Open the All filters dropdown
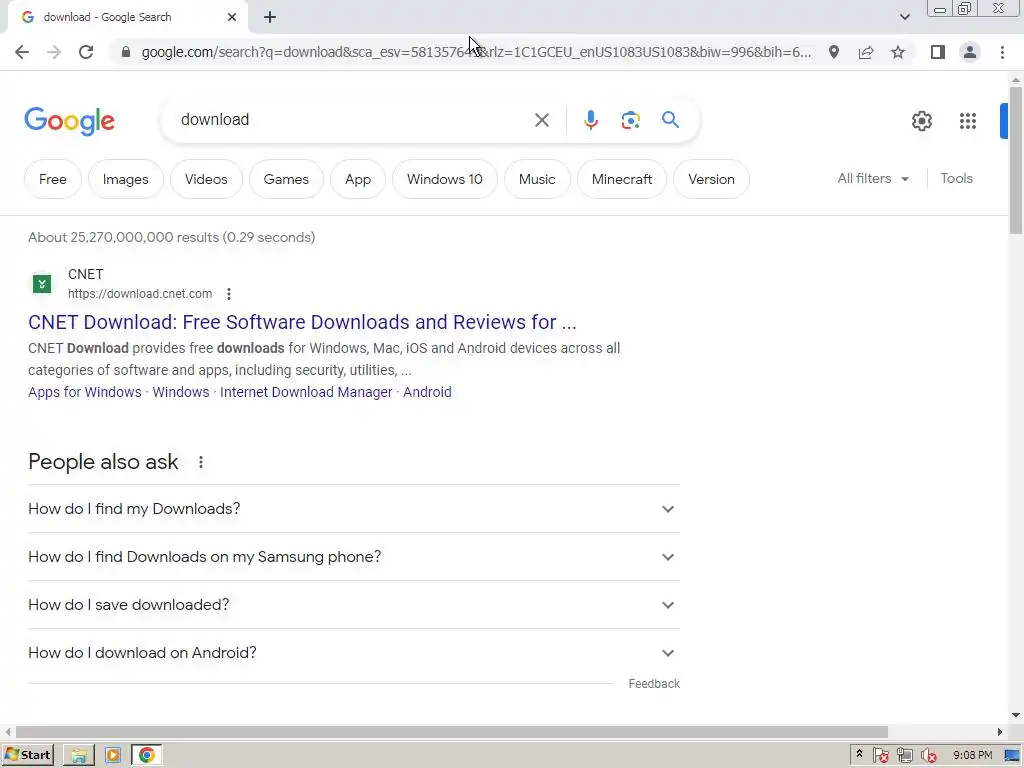 coord(873,178)
